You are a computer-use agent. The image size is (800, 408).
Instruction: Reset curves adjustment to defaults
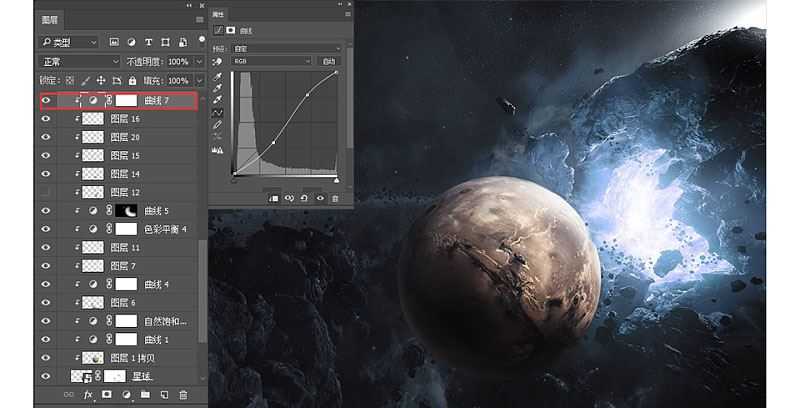303,198
